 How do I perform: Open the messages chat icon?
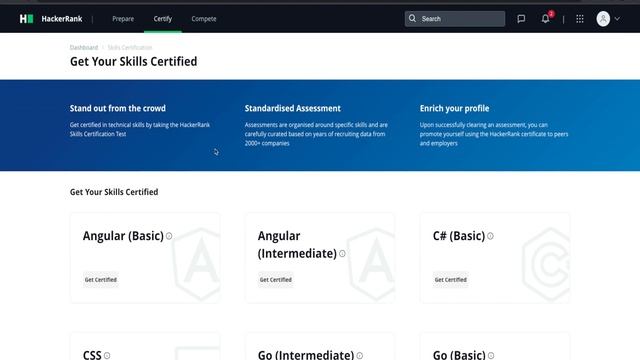coord(521,19)
